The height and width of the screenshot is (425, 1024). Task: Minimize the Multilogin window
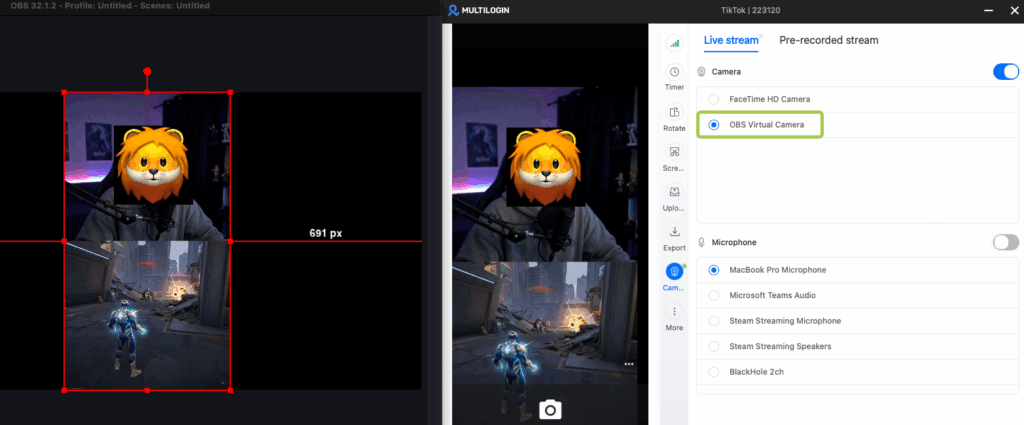989,10
